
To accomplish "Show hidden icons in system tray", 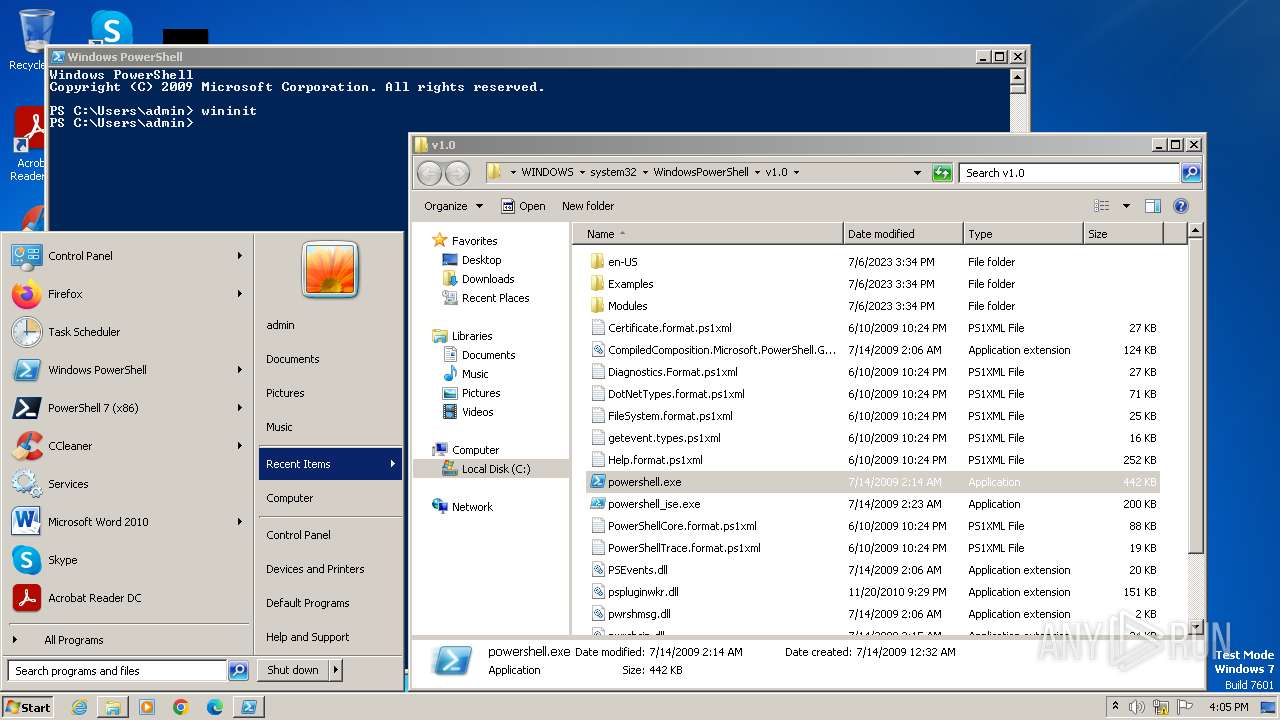I will point(1115,707).
